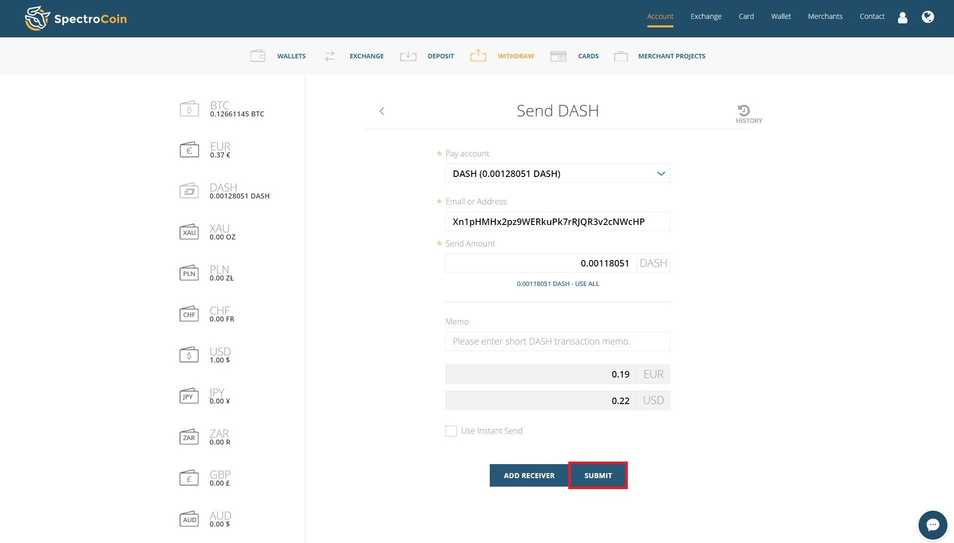The height and width of the screenshot is (543, 954).
Task: Enable Use Instant Send checkbox
Action: pos(451,431)
